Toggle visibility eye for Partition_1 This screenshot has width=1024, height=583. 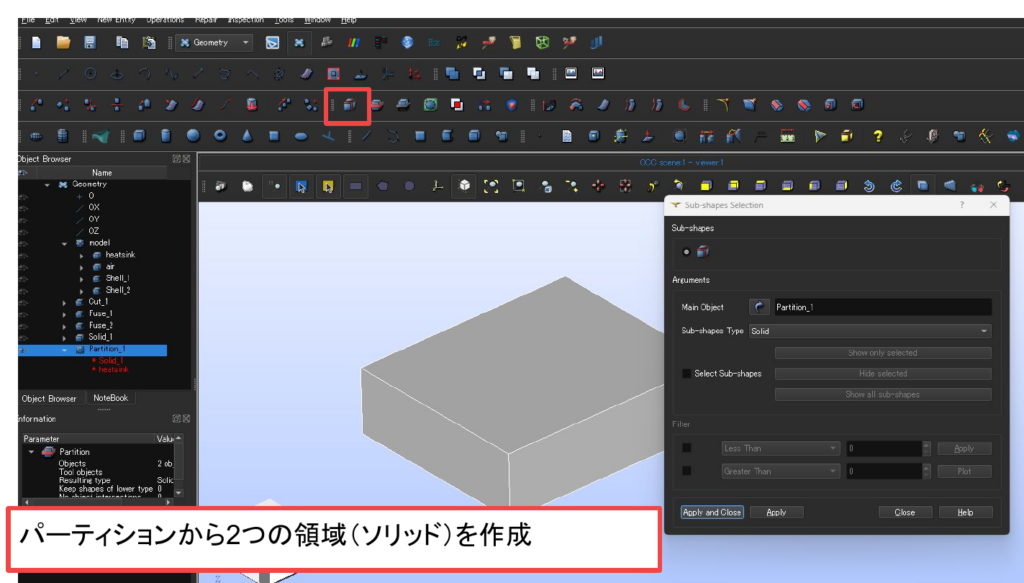[24, 350]
